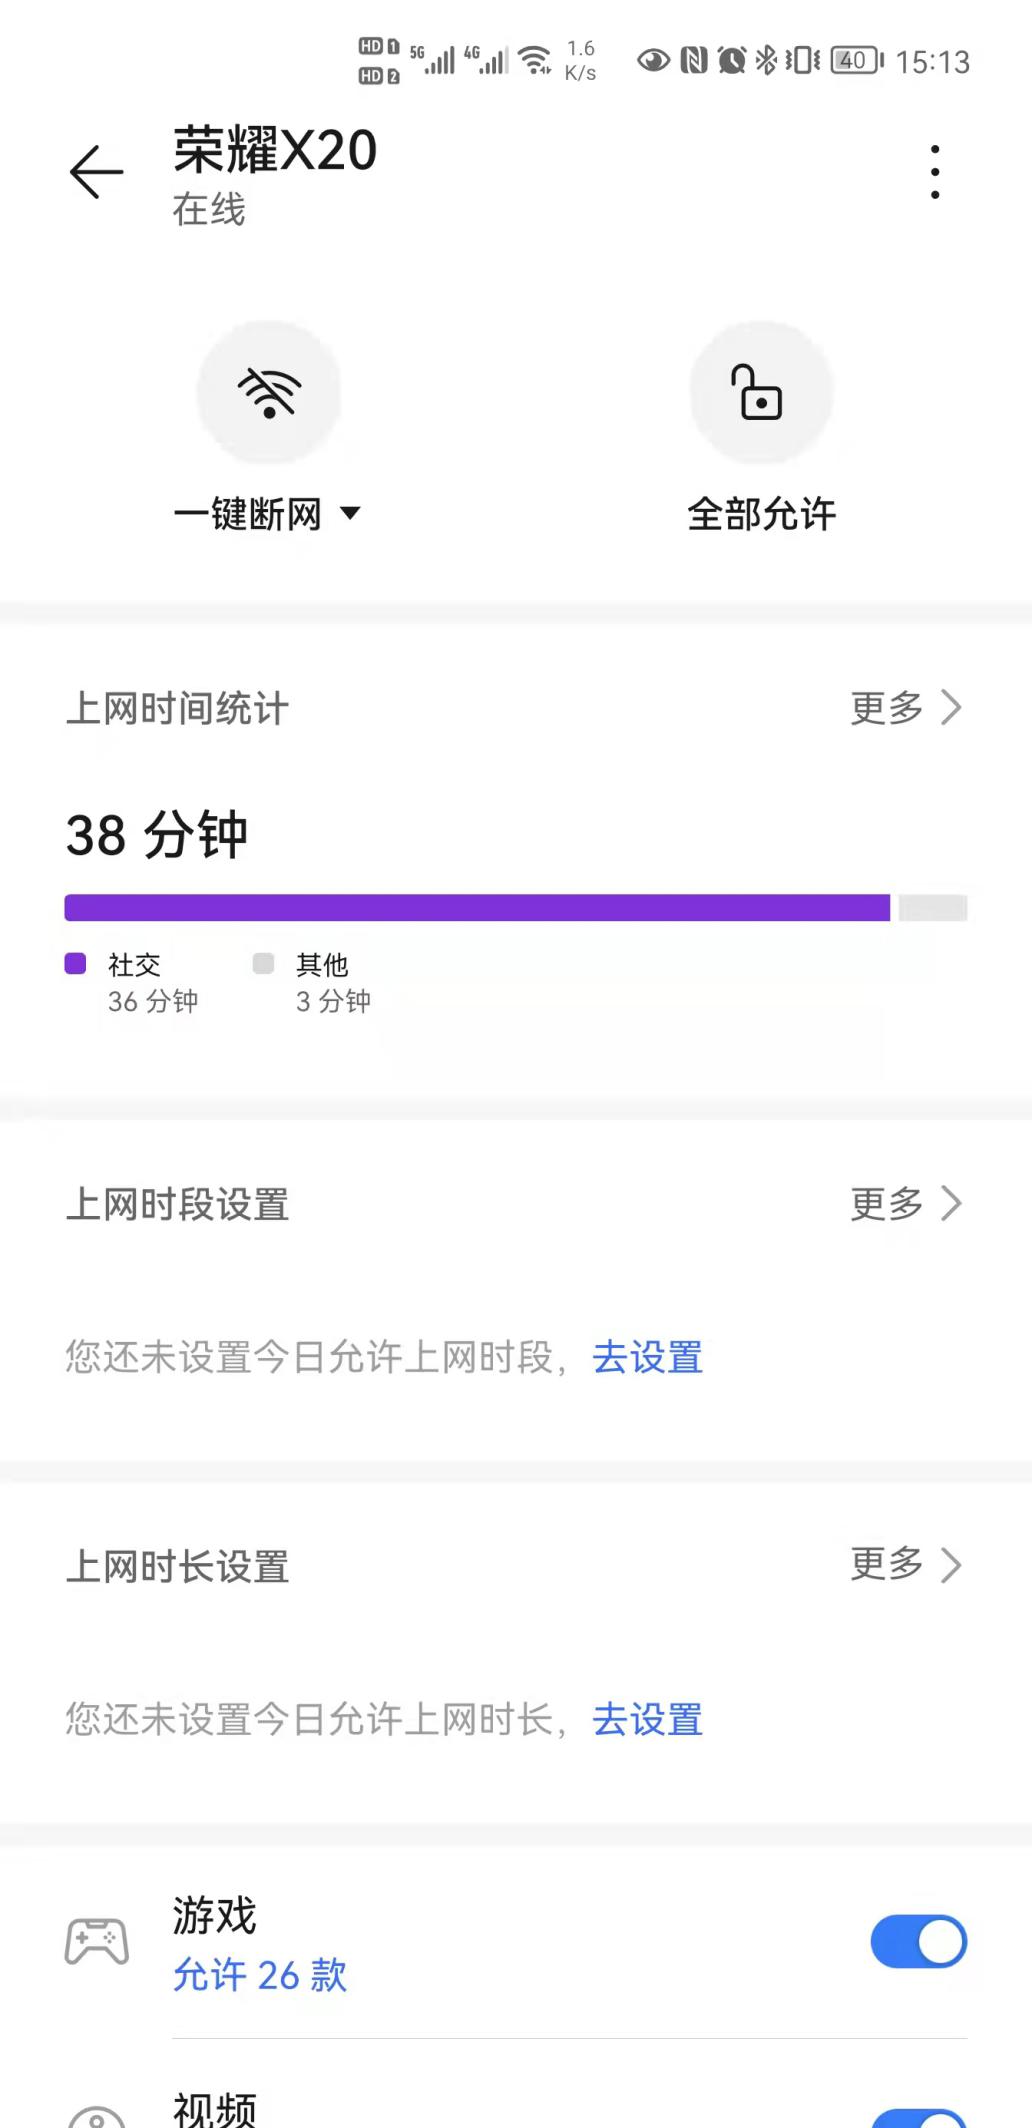Tap the purple usage progress bar
The image size is (1032, 2128).
coord(477,908)
